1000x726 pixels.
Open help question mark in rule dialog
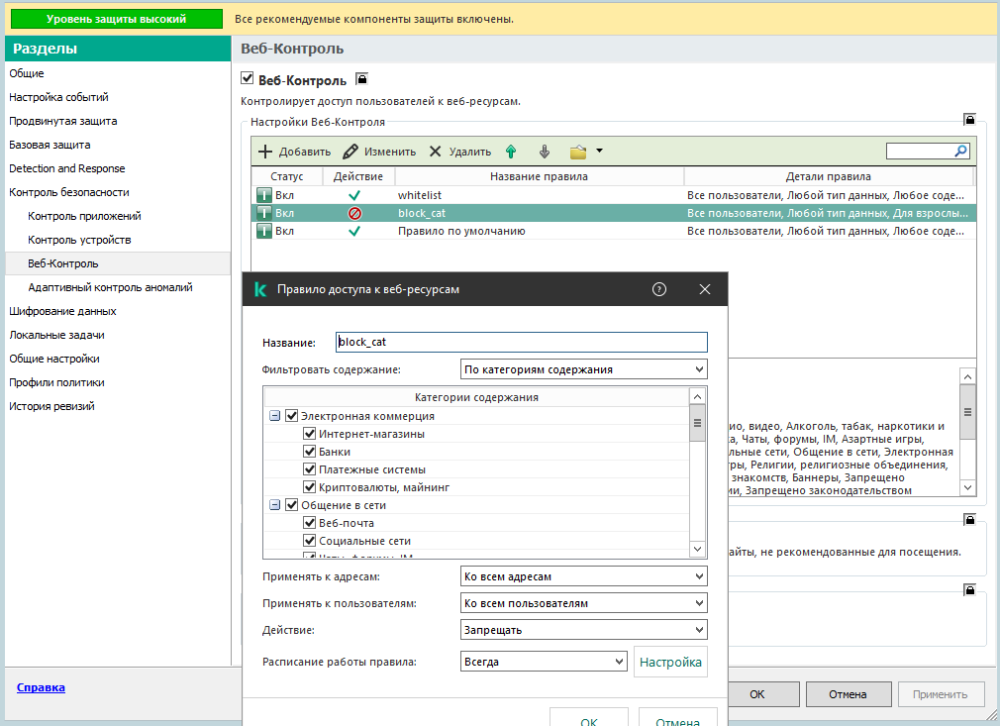[x=659, y=289]
